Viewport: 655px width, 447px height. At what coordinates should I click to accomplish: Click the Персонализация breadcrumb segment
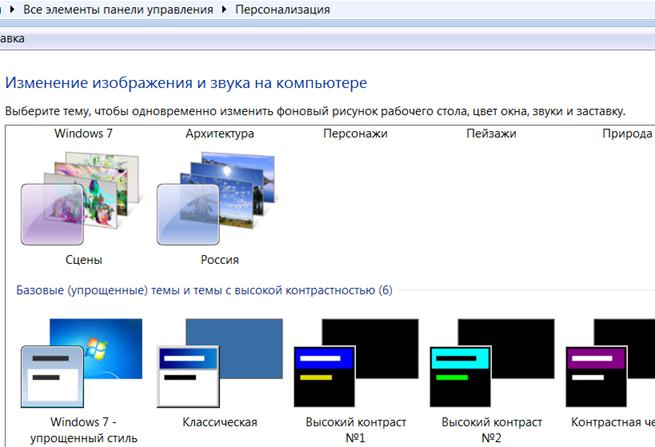[282, 9]
